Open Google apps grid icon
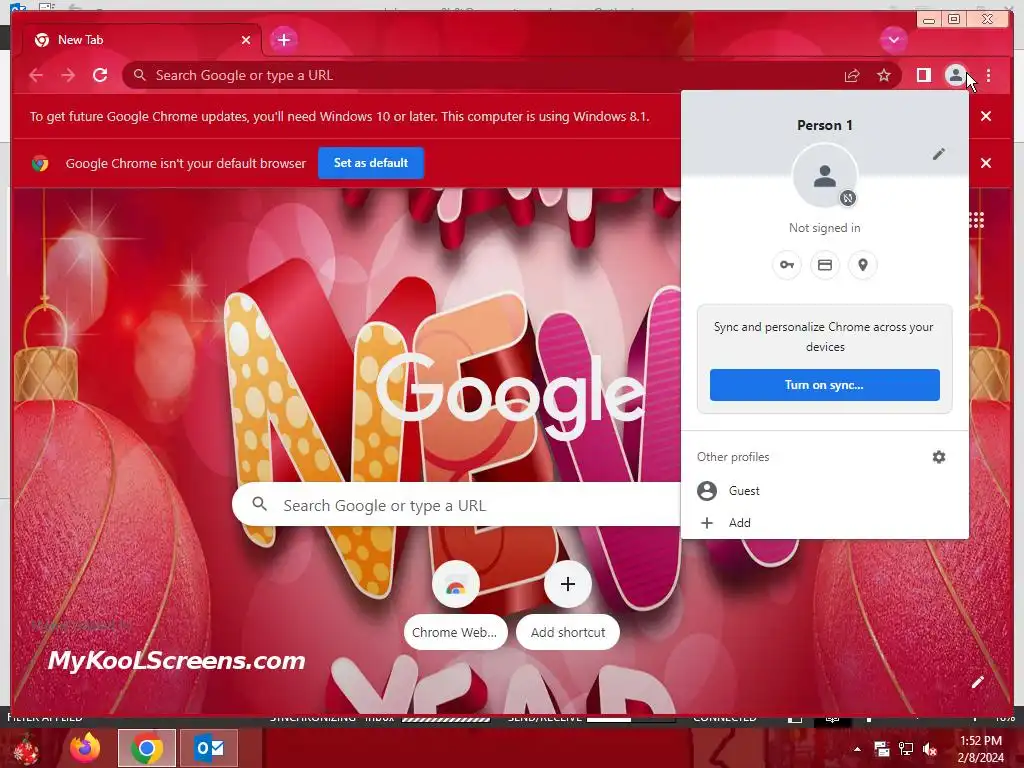 [976, 220]
